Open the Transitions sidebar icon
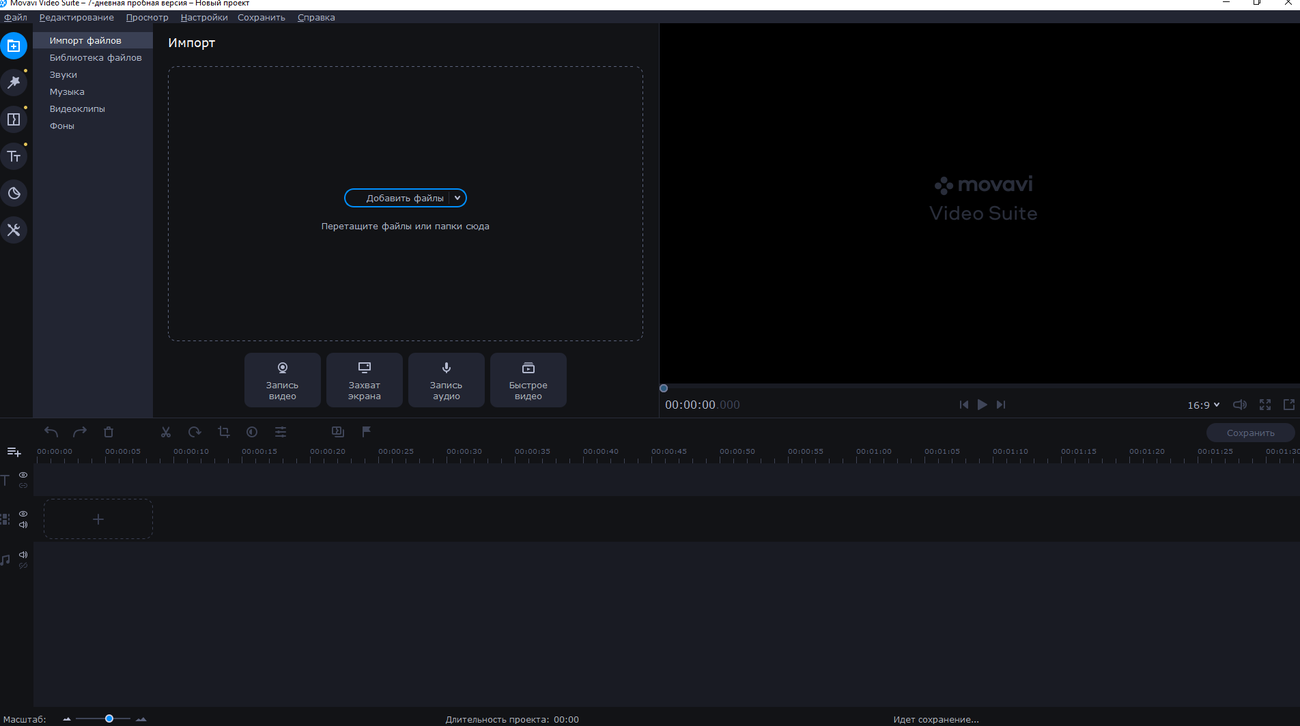1300x726 pixels. point(14,119)
